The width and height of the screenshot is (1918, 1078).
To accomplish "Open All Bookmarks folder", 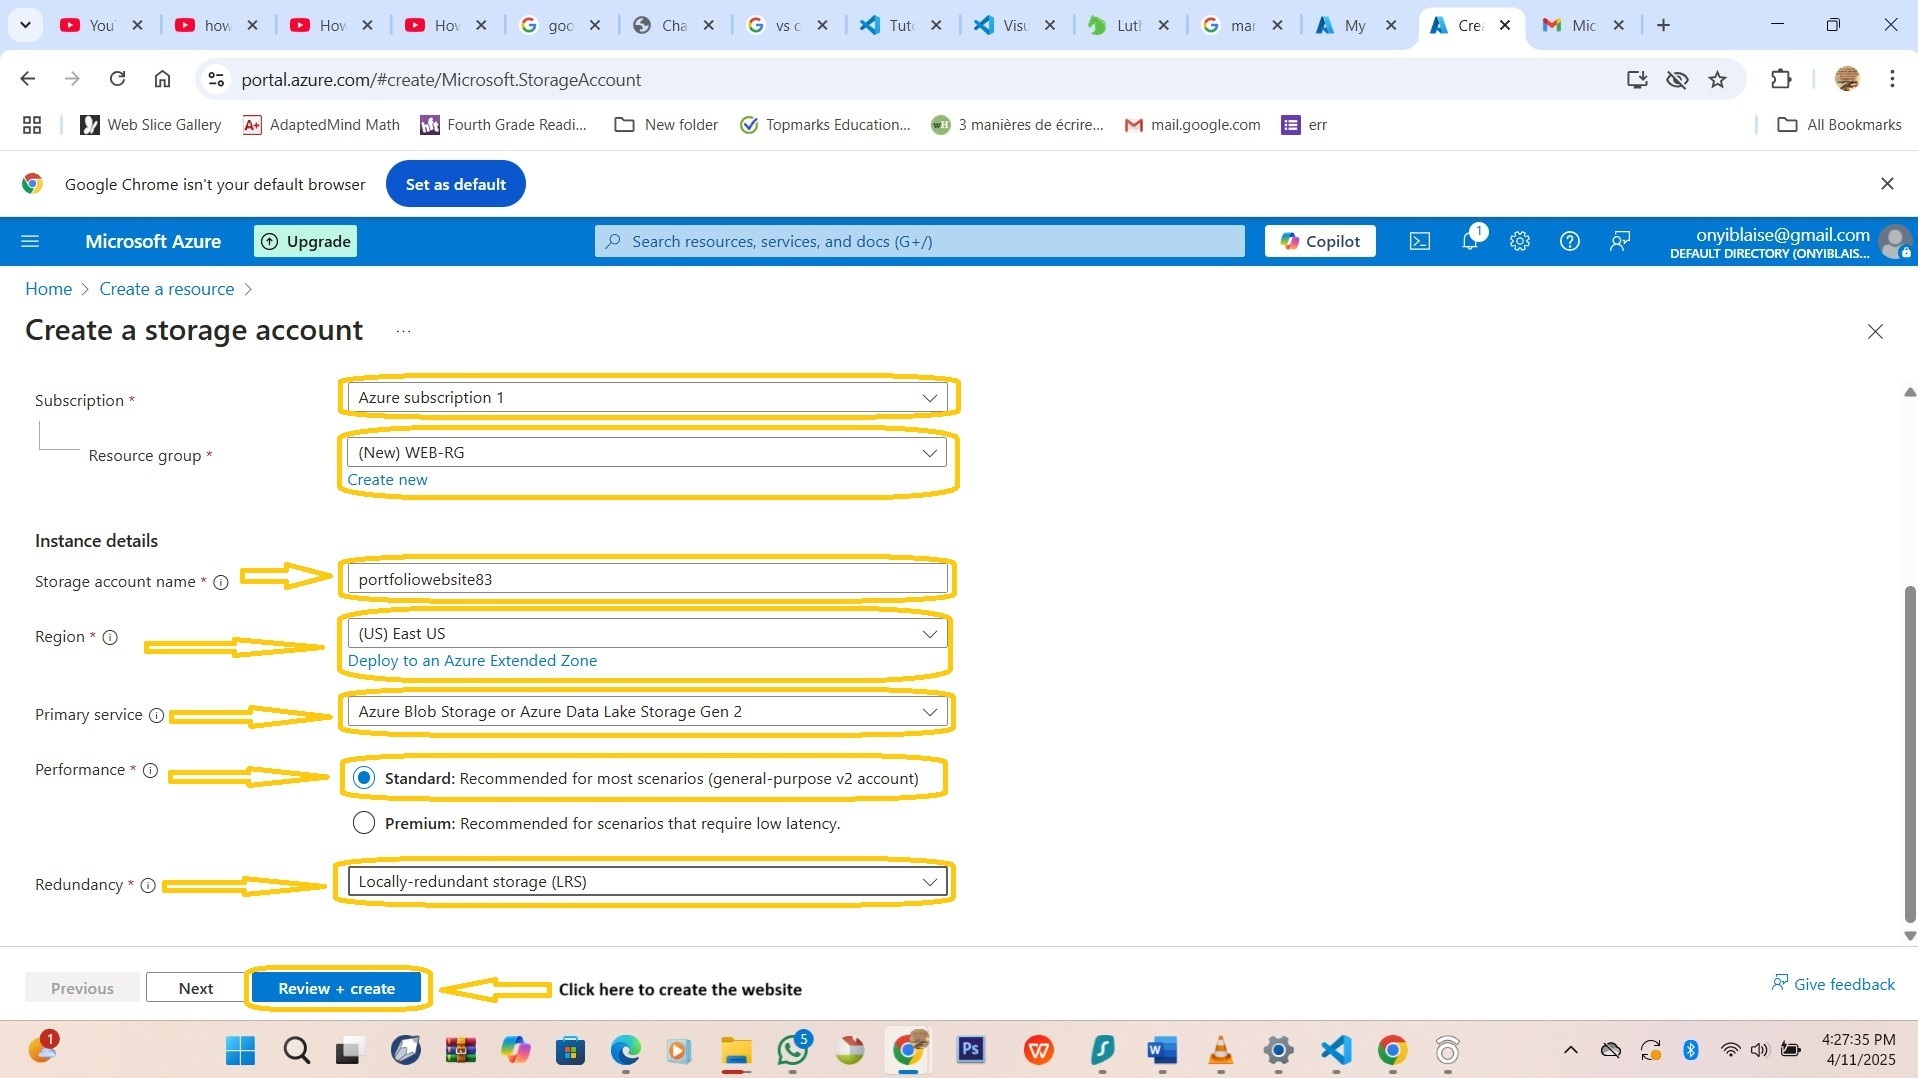I will coord(1839,125).
